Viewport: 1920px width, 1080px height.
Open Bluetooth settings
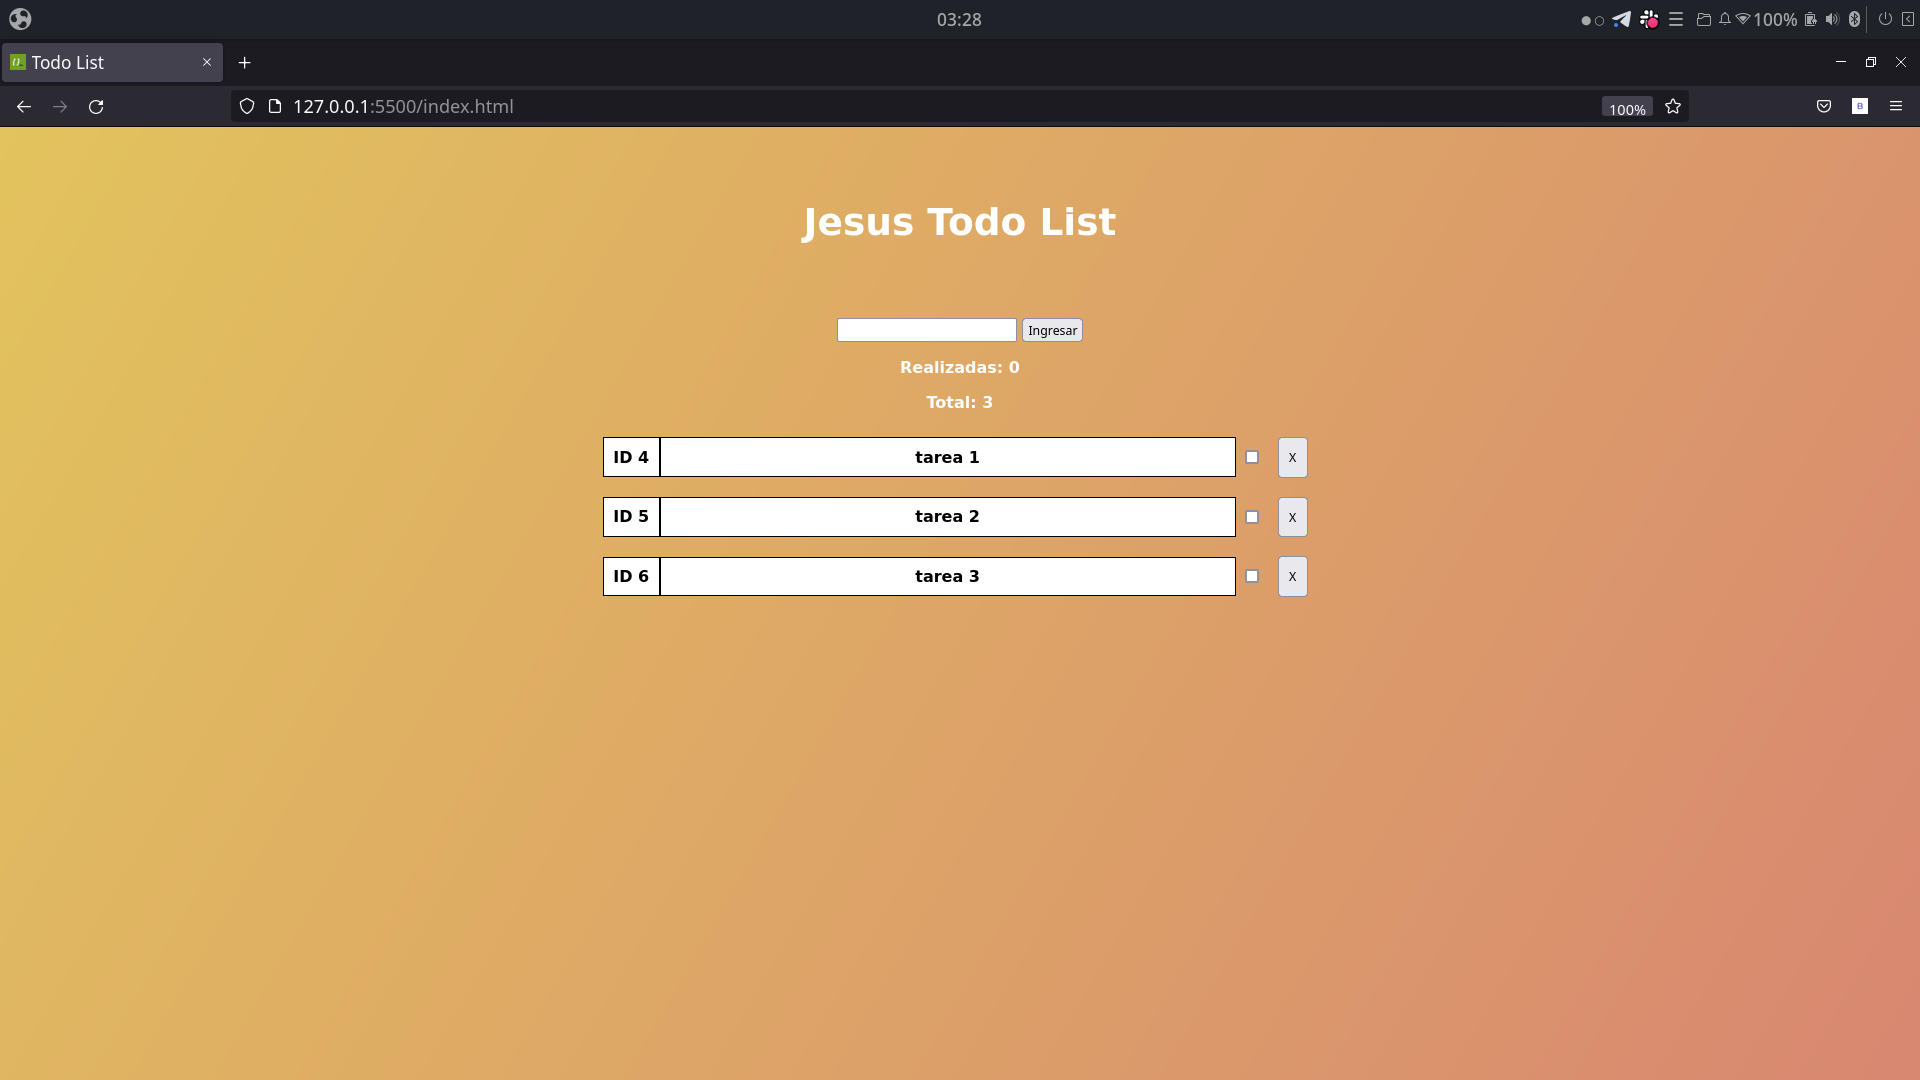click(x=1854, y=19)
